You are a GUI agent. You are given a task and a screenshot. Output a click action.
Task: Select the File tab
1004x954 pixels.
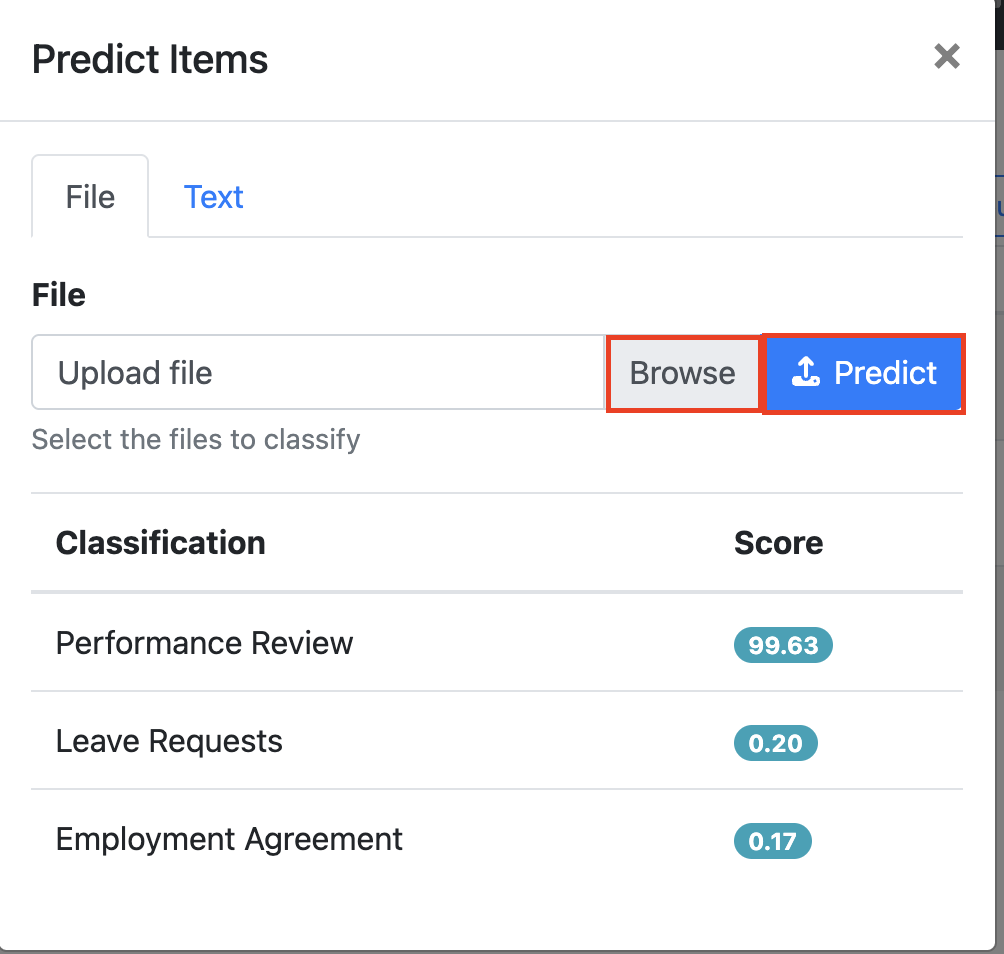(x=90, y=197)
